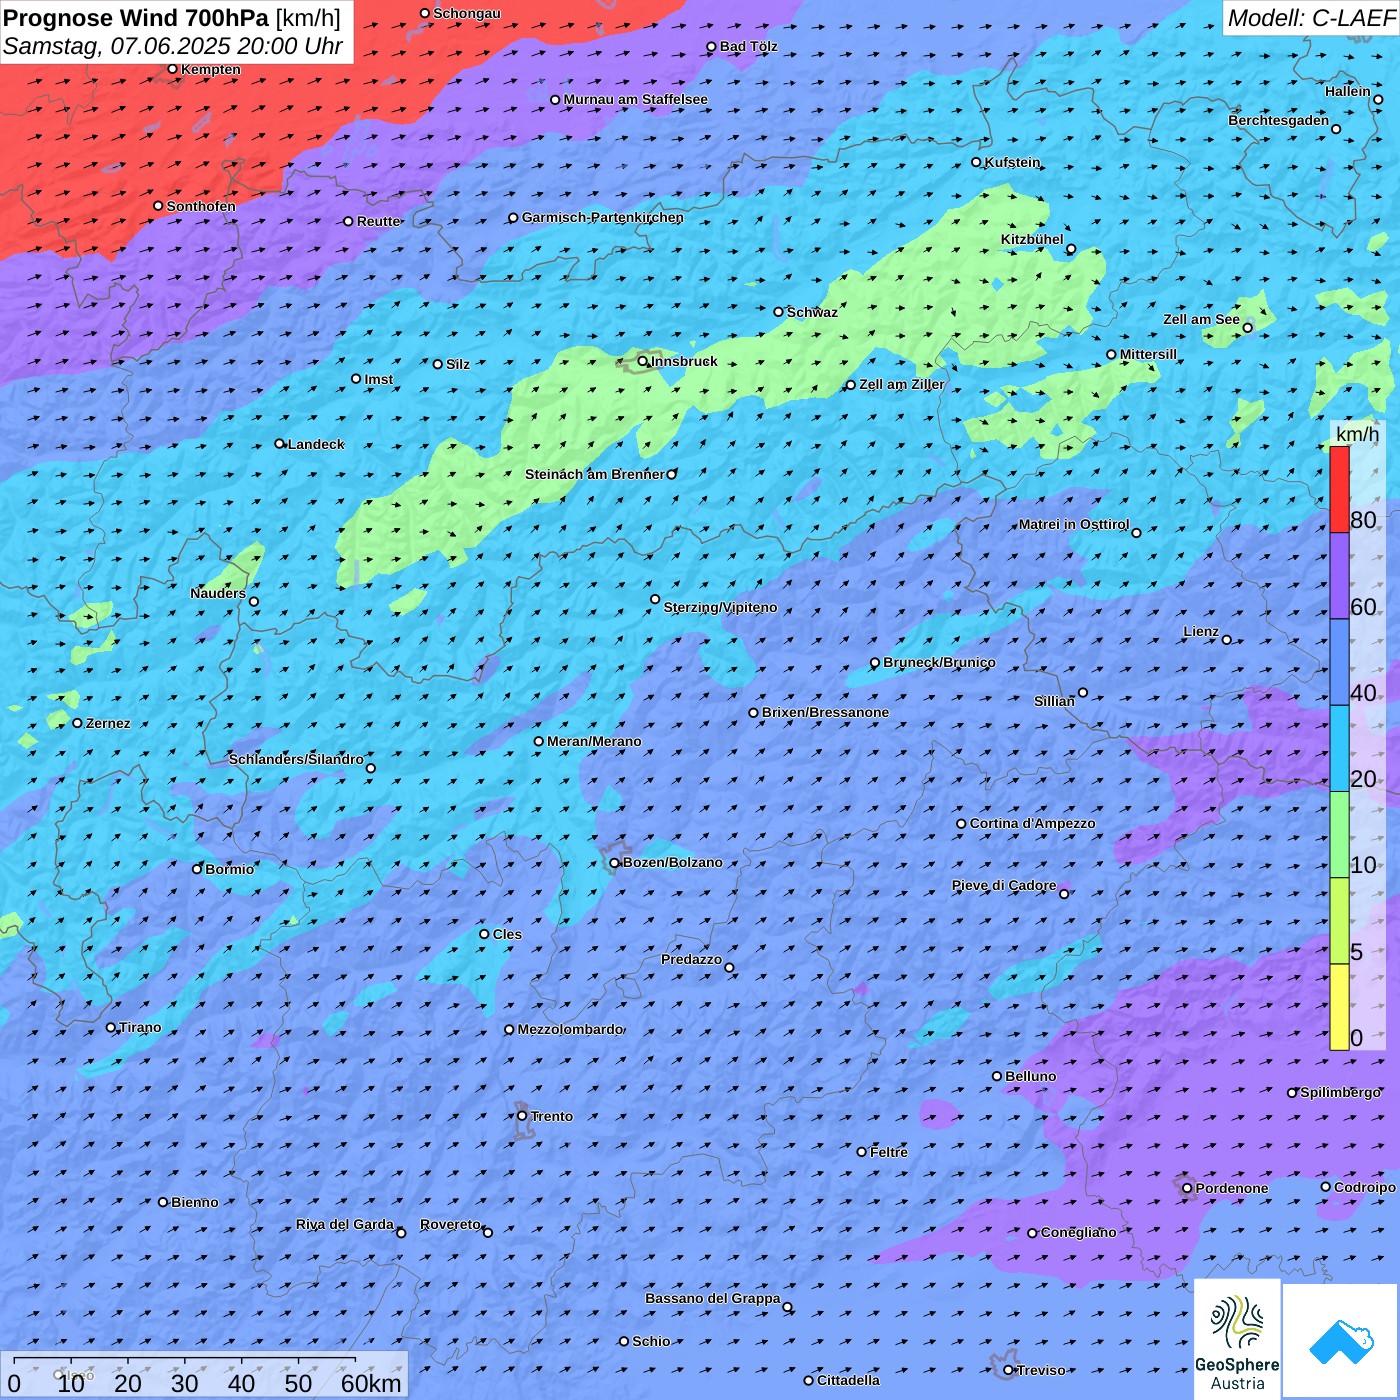This screenshot has height=1400, width=1400.
Task: Click the 'Schongau' label
Action: [467, 13]
